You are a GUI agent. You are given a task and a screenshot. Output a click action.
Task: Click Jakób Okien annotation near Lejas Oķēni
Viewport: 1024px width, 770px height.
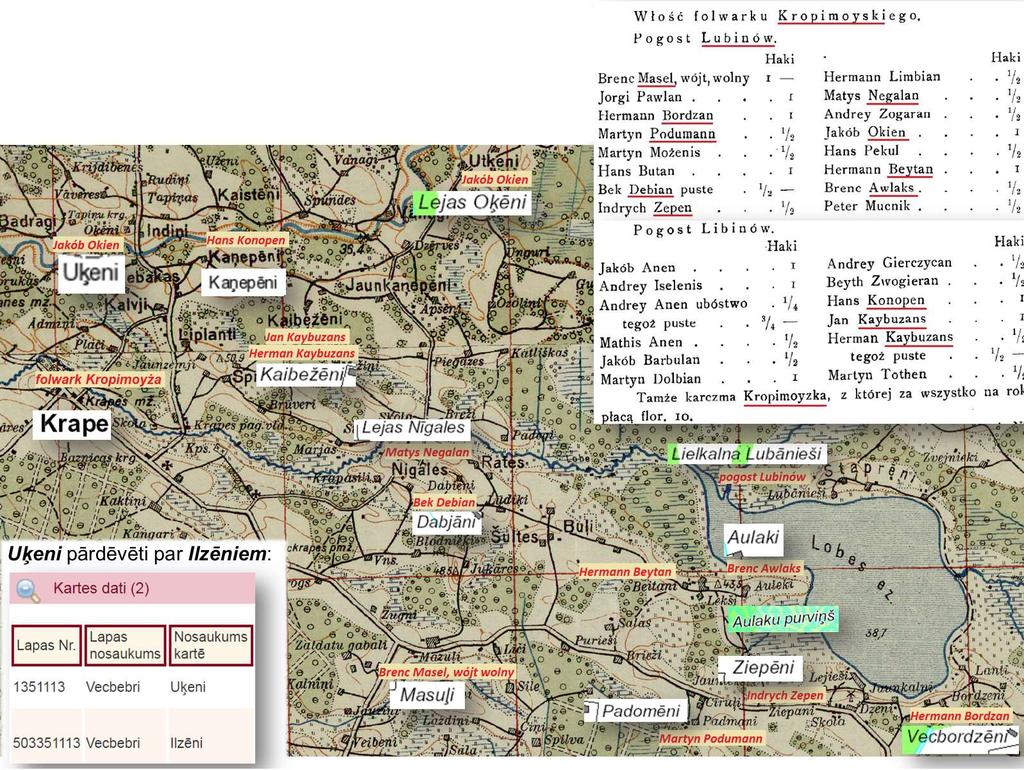pos(494,180)
